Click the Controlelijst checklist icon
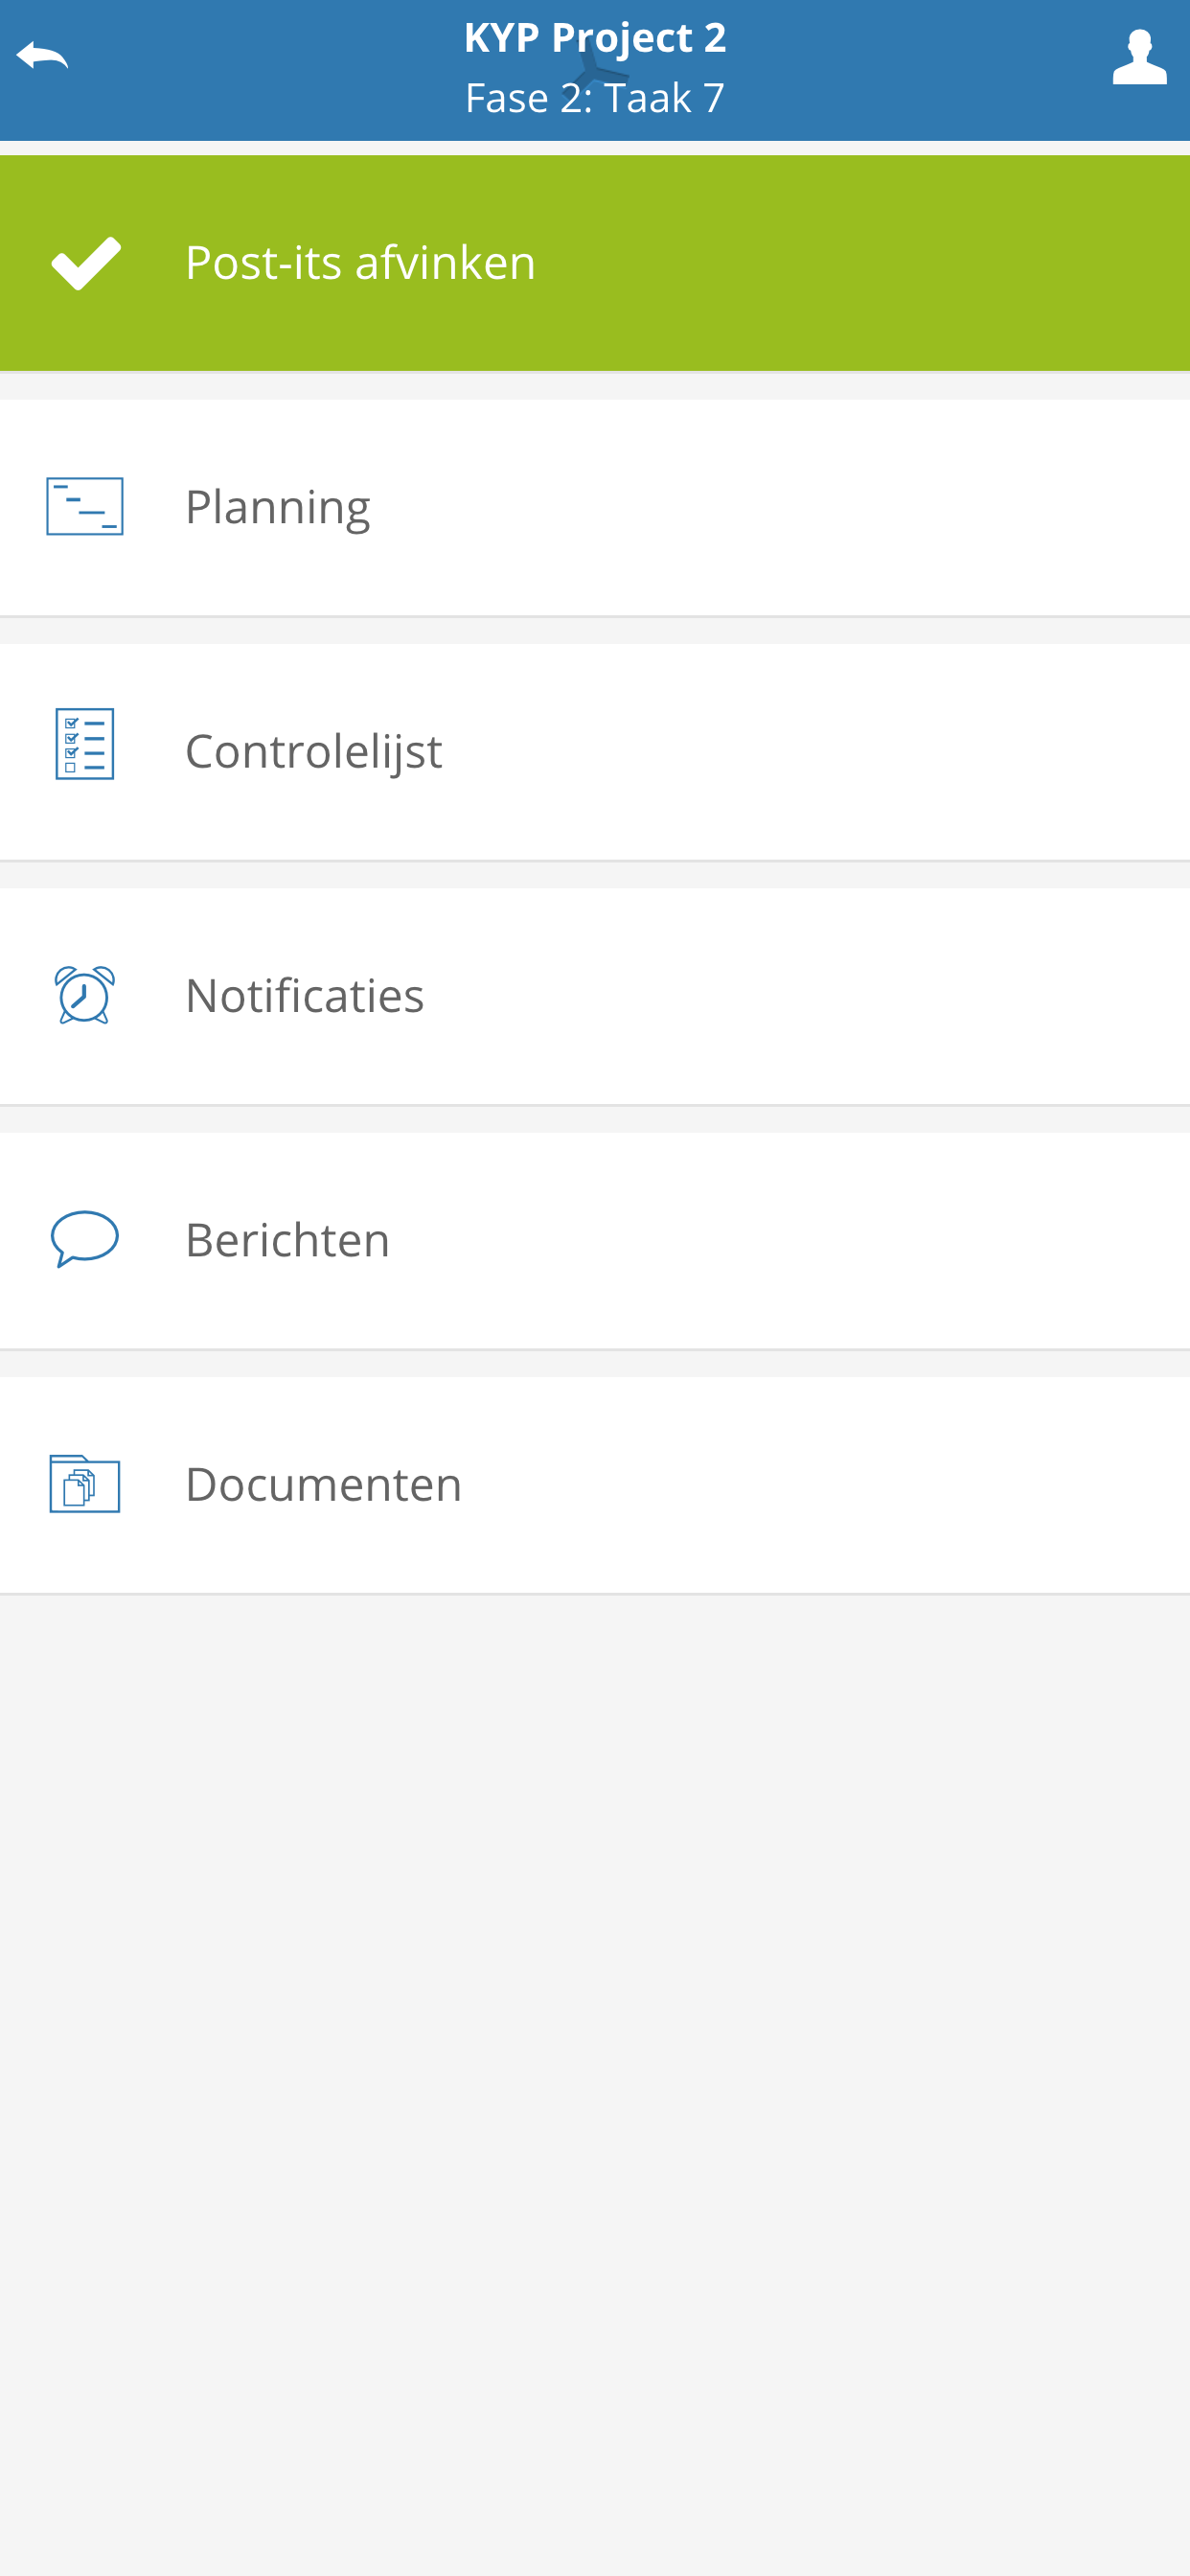The image size is (1190, 2576). pyautogui.click(x=85, y=744)
